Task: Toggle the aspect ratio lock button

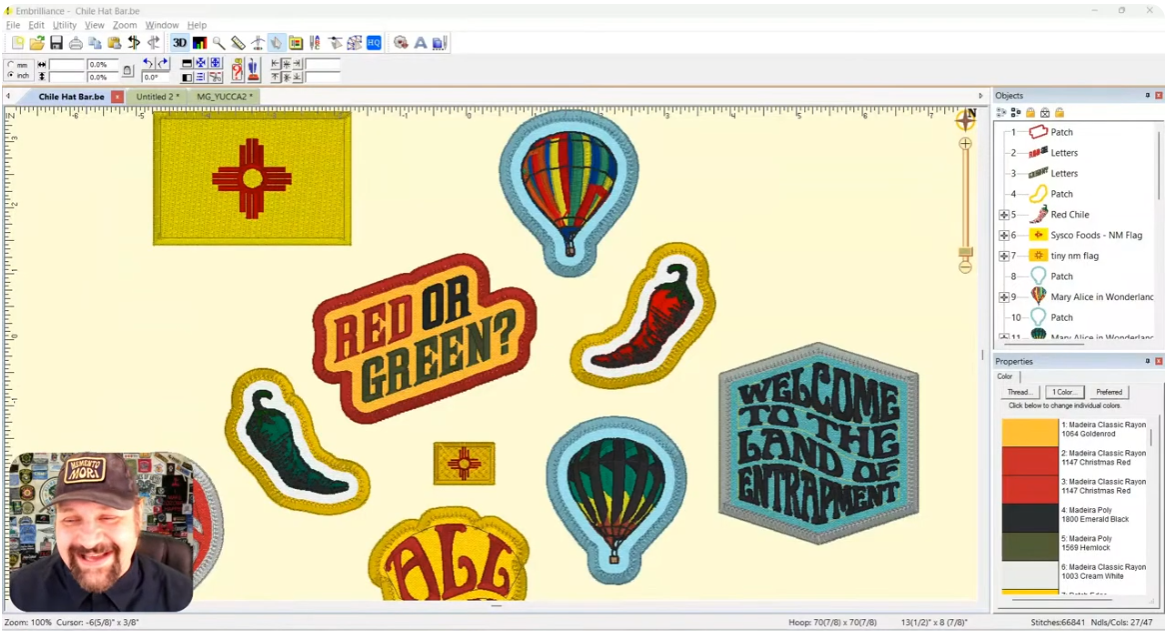Action: click(128, 70)
